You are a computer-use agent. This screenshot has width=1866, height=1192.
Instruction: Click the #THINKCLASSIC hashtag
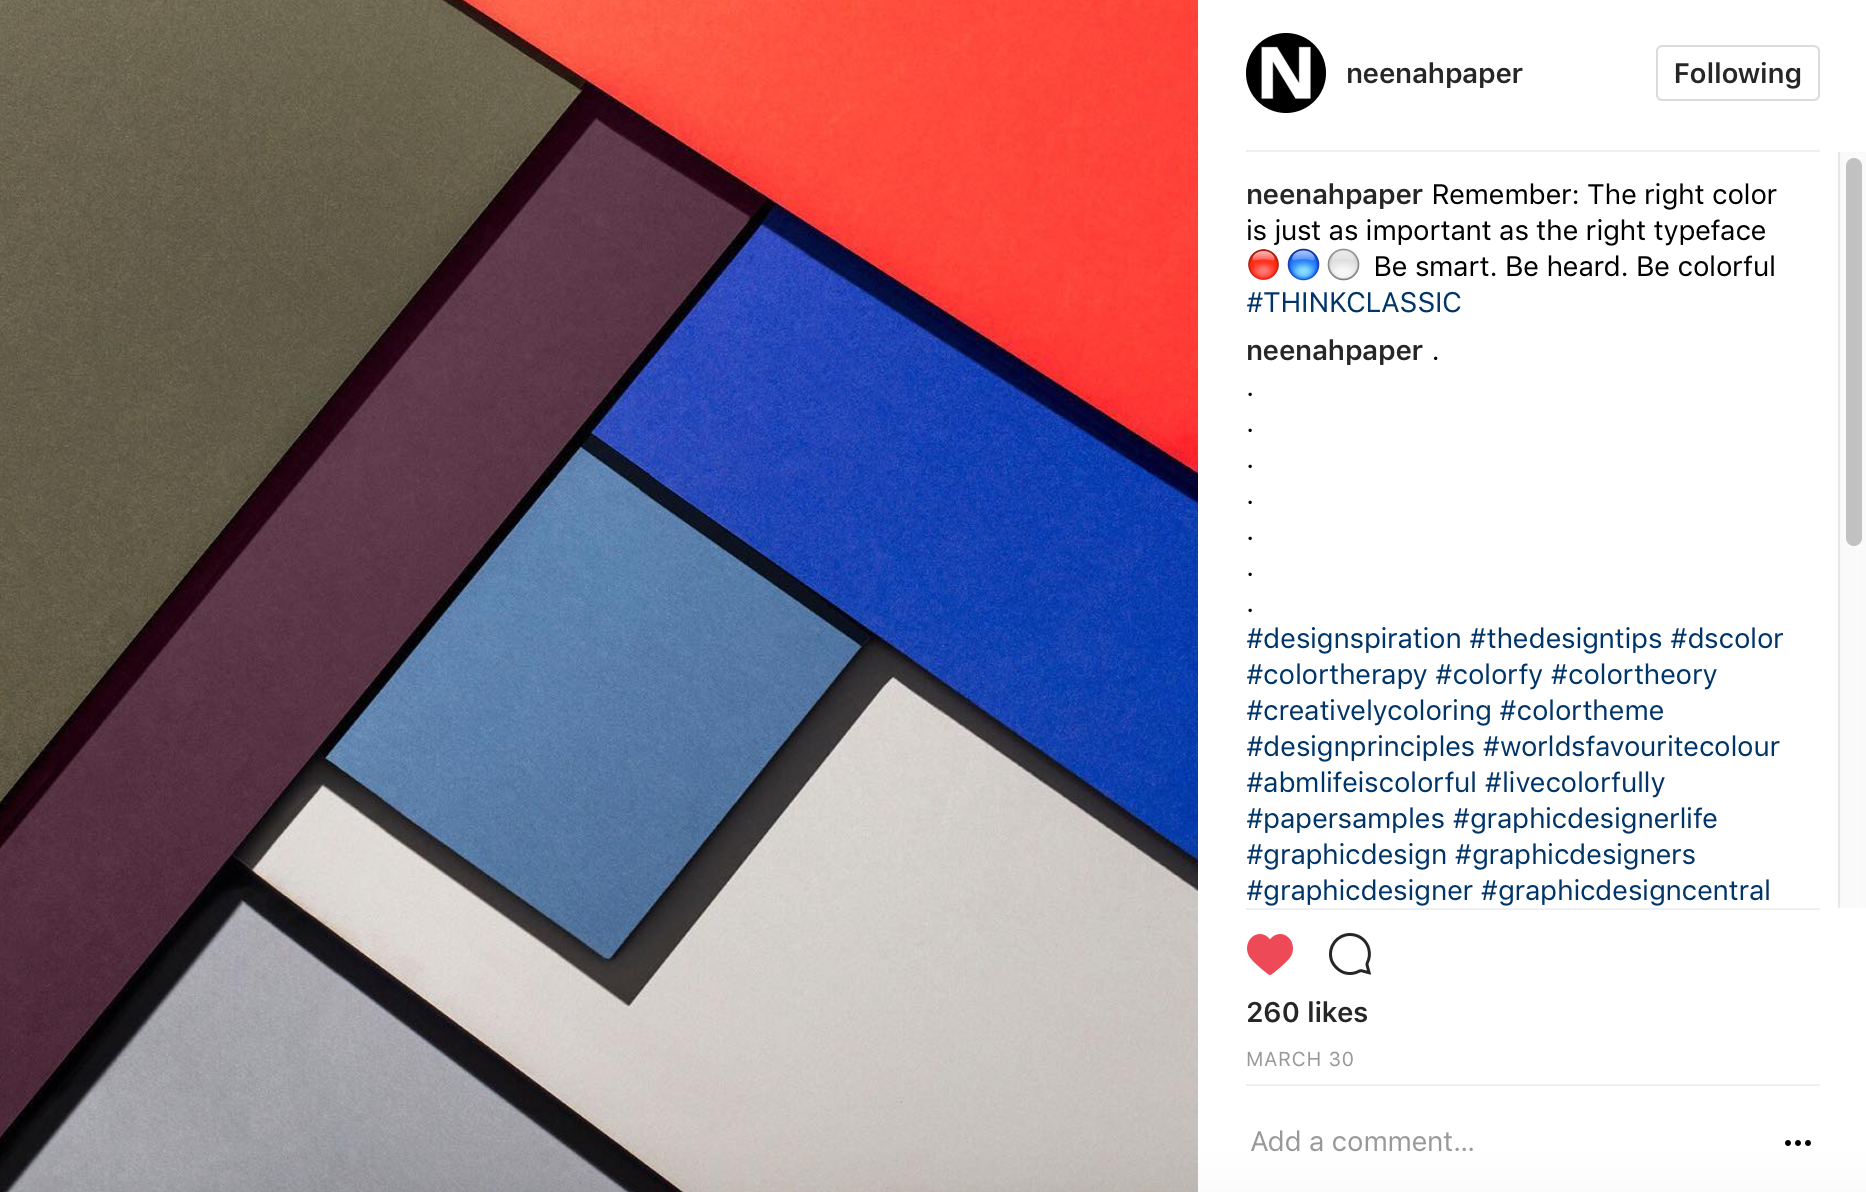click(x=1353, y=302)
